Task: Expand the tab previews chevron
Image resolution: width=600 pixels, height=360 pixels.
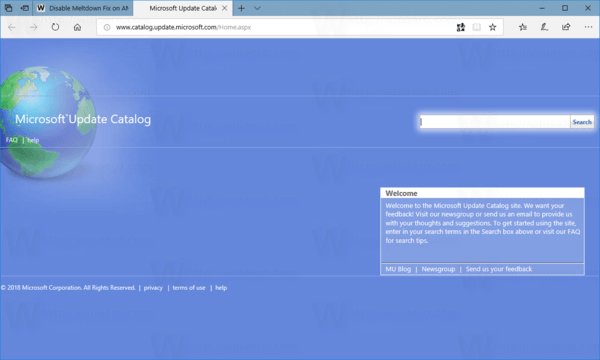Action: click(257, 8)
